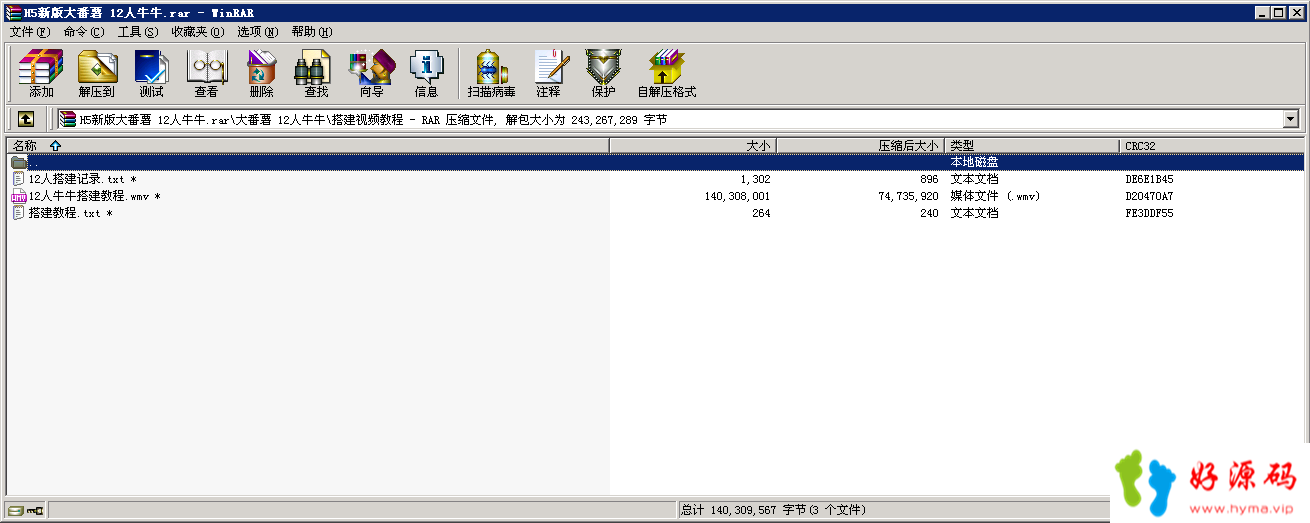Screen dimensions: 1310x523
Task: Click the SFX (自解压格式) icon
Action: click(x=666, y=73)
